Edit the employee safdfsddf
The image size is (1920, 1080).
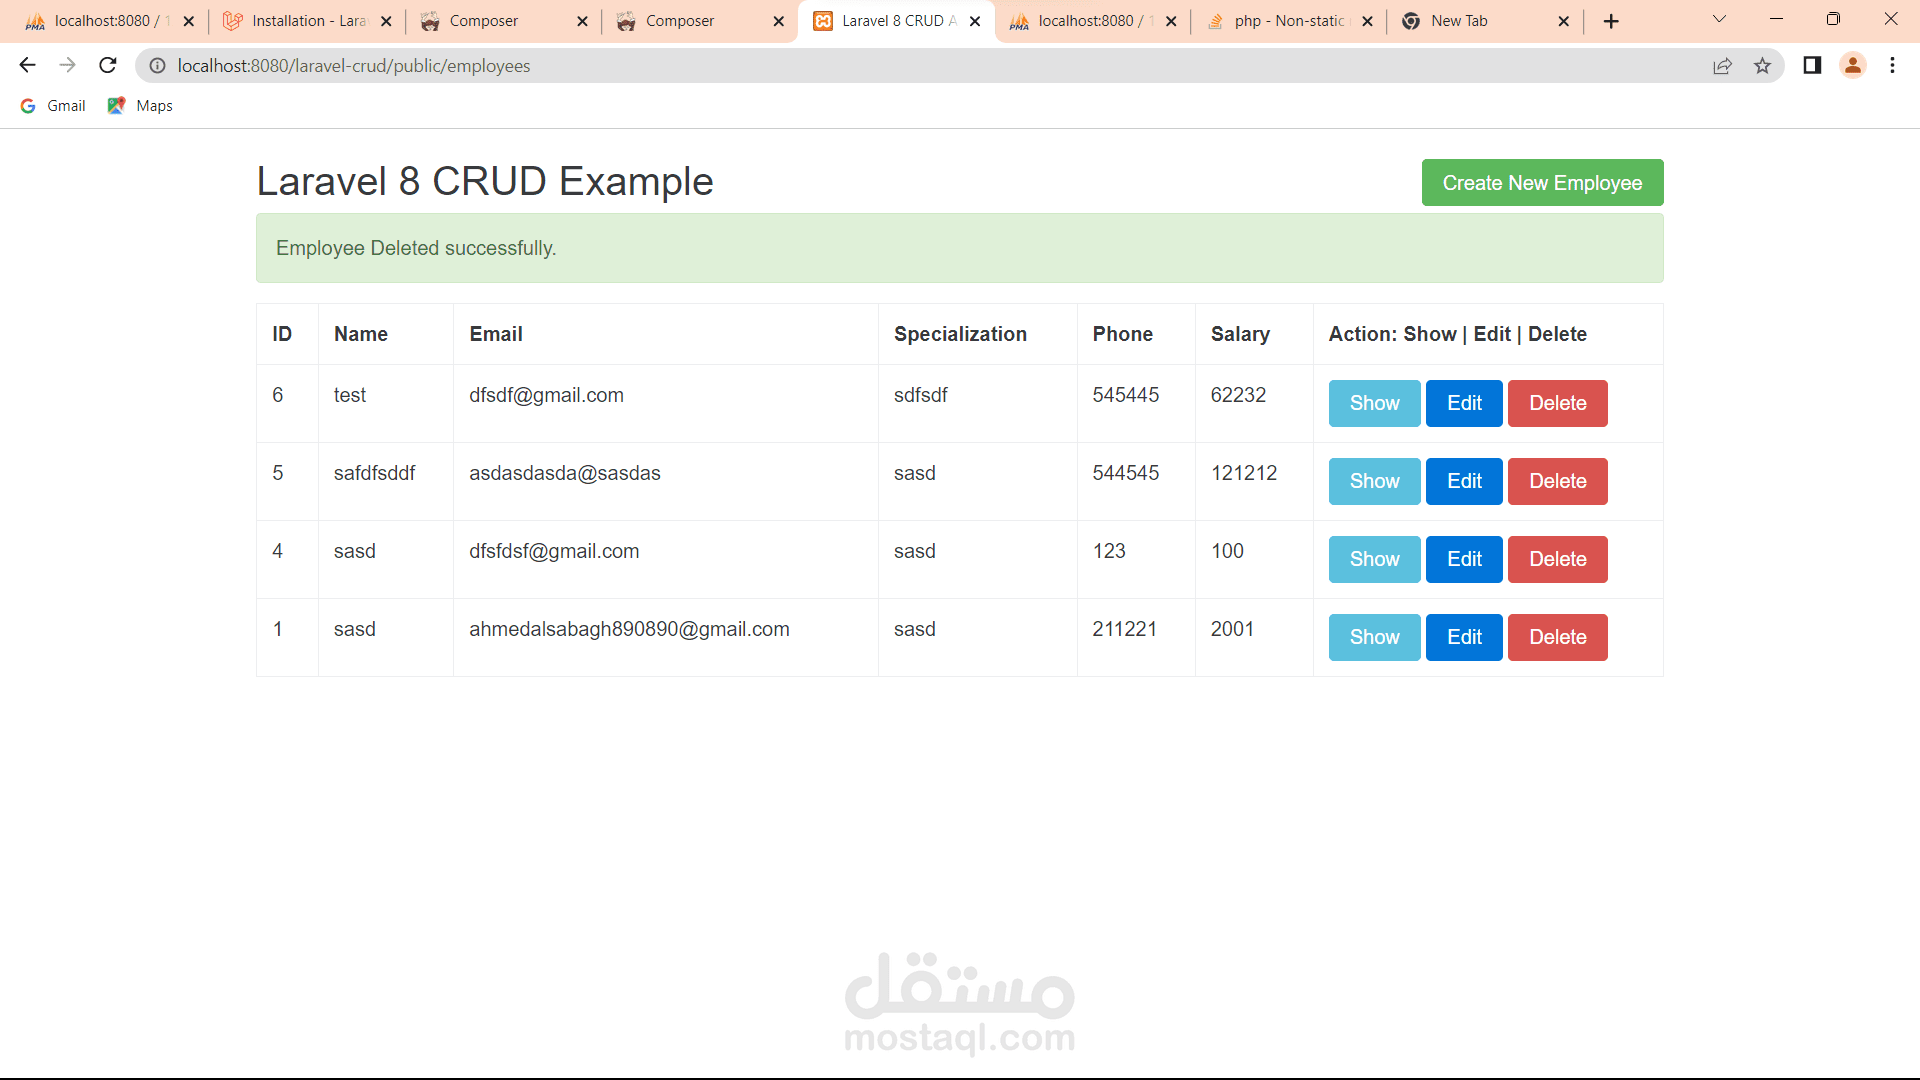tap(1464, 481)
